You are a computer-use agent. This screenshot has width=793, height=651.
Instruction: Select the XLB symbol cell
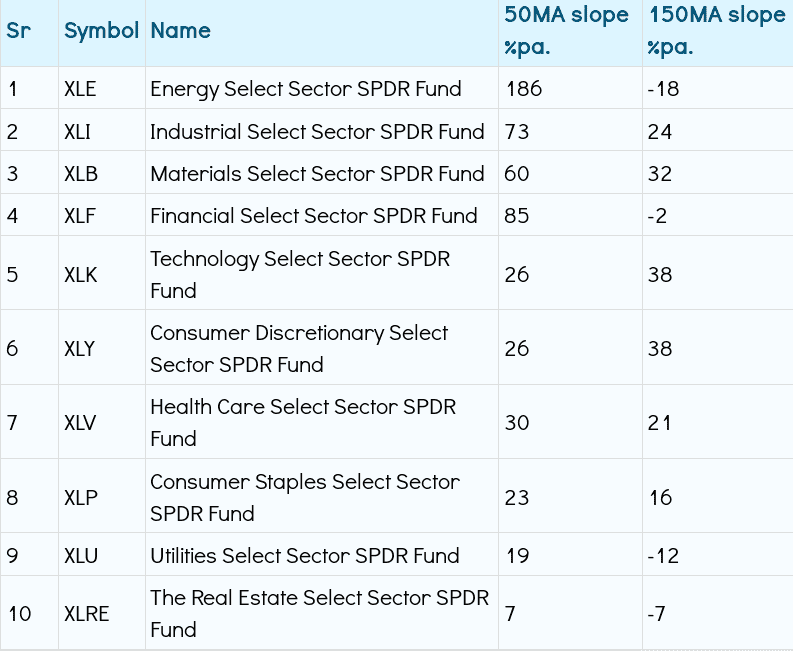pos(80,174)
